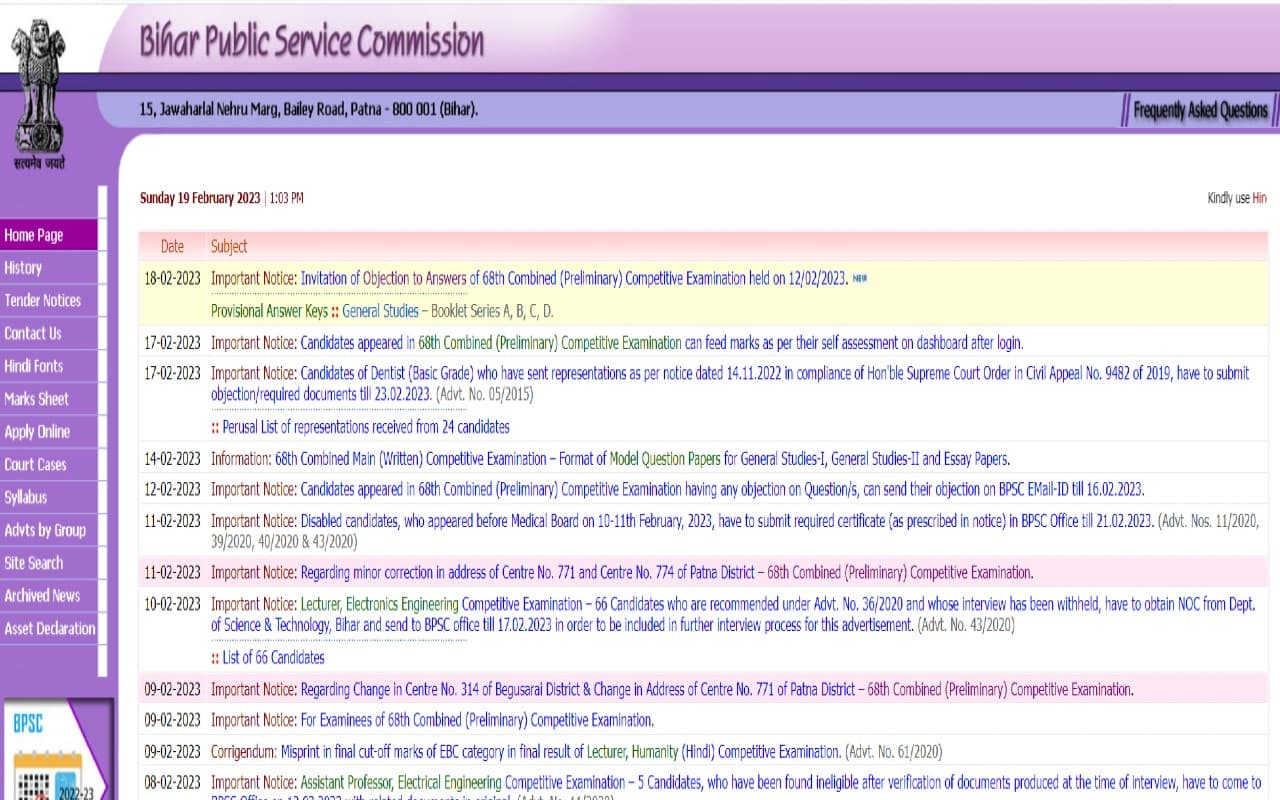
Task: Open Frequently Asked Questions link
Action: [x=1200, y=110]
